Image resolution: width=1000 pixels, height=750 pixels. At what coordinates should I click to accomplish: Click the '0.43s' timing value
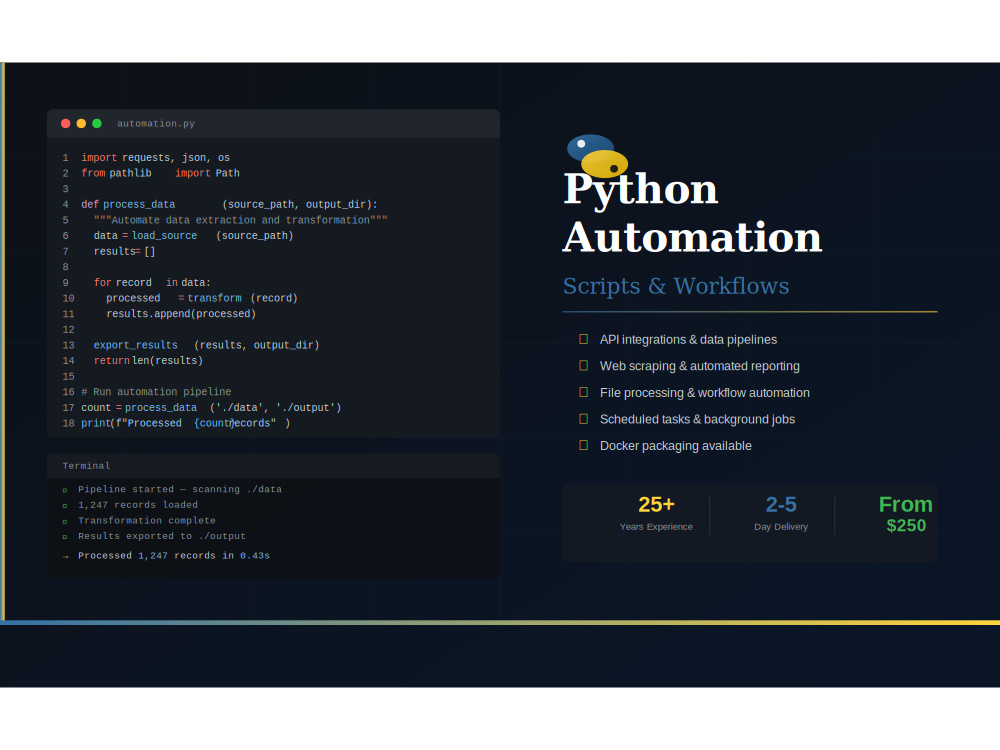[x=254, y=555]
